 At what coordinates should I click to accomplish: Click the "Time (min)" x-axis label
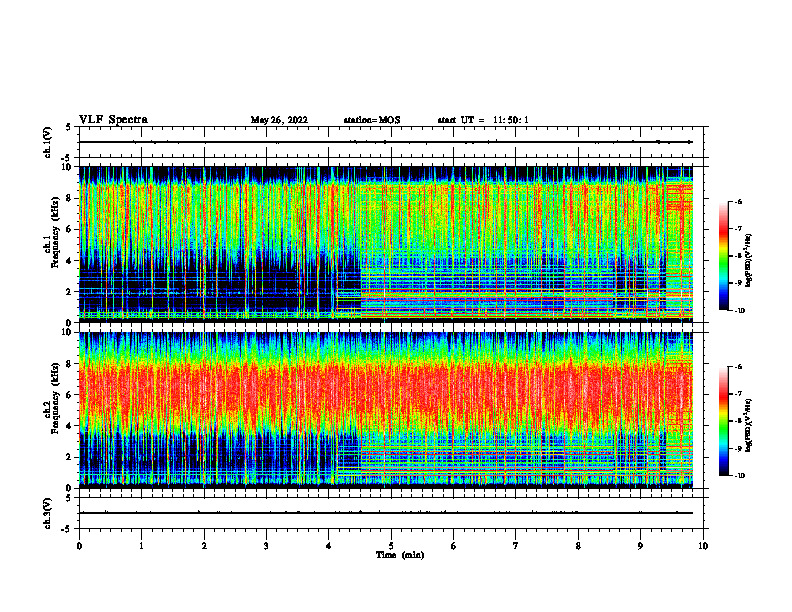click(400, 555)
